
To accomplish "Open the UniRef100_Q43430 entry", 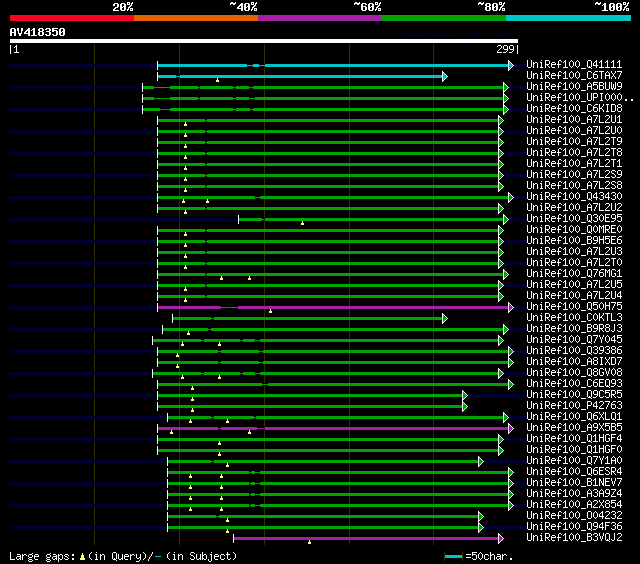I will (x=574, y=197).
